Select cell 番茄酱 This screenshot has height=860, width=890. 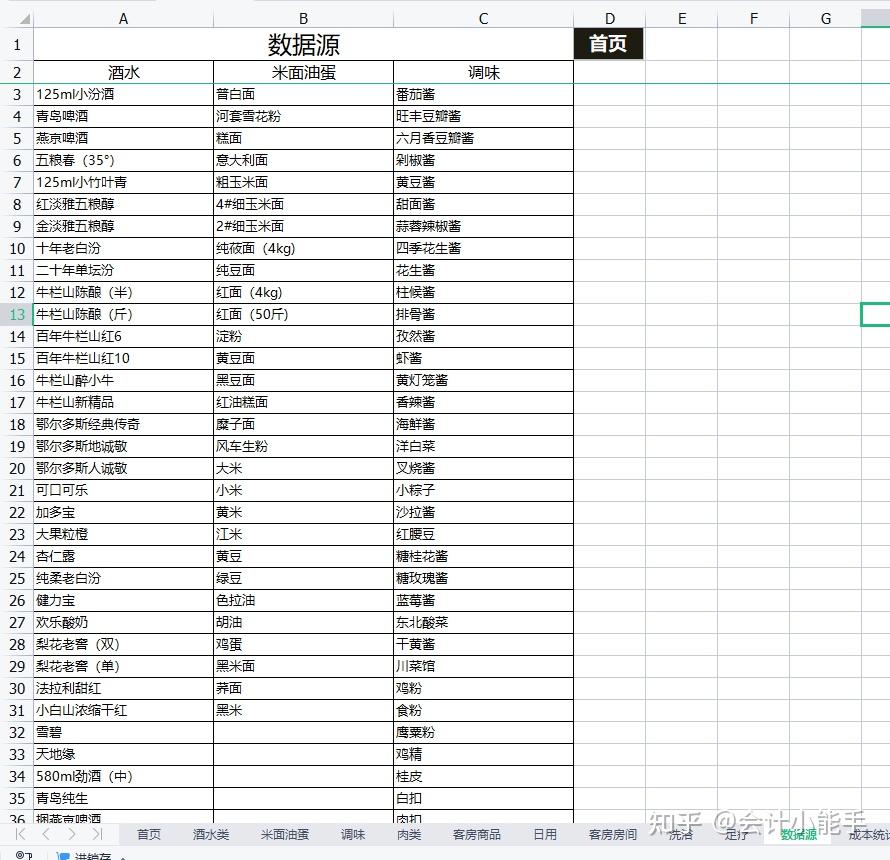(483, 94)
